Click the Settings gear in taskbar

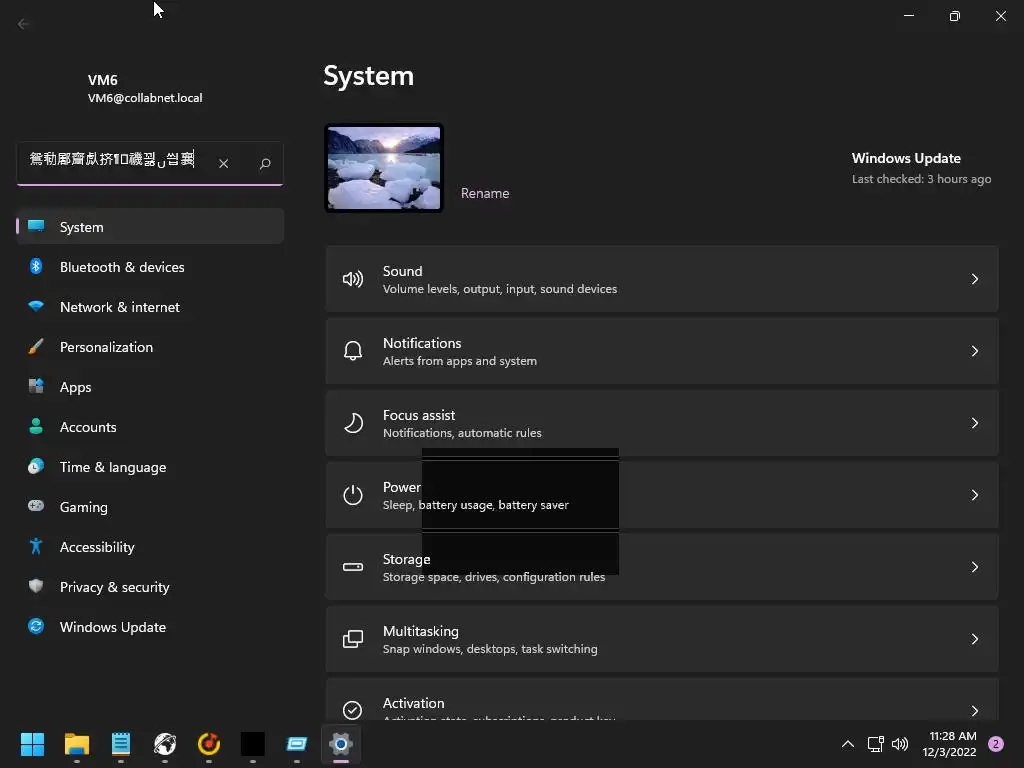pos(341,743)
